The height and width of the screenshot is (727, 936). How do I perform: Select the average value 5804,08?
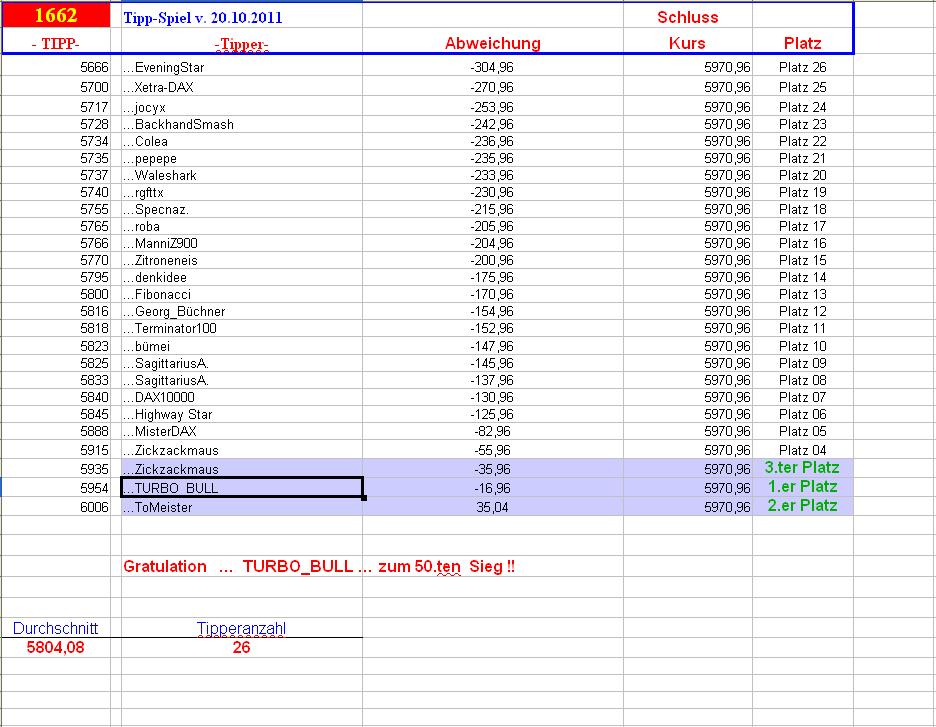point(56,647)
